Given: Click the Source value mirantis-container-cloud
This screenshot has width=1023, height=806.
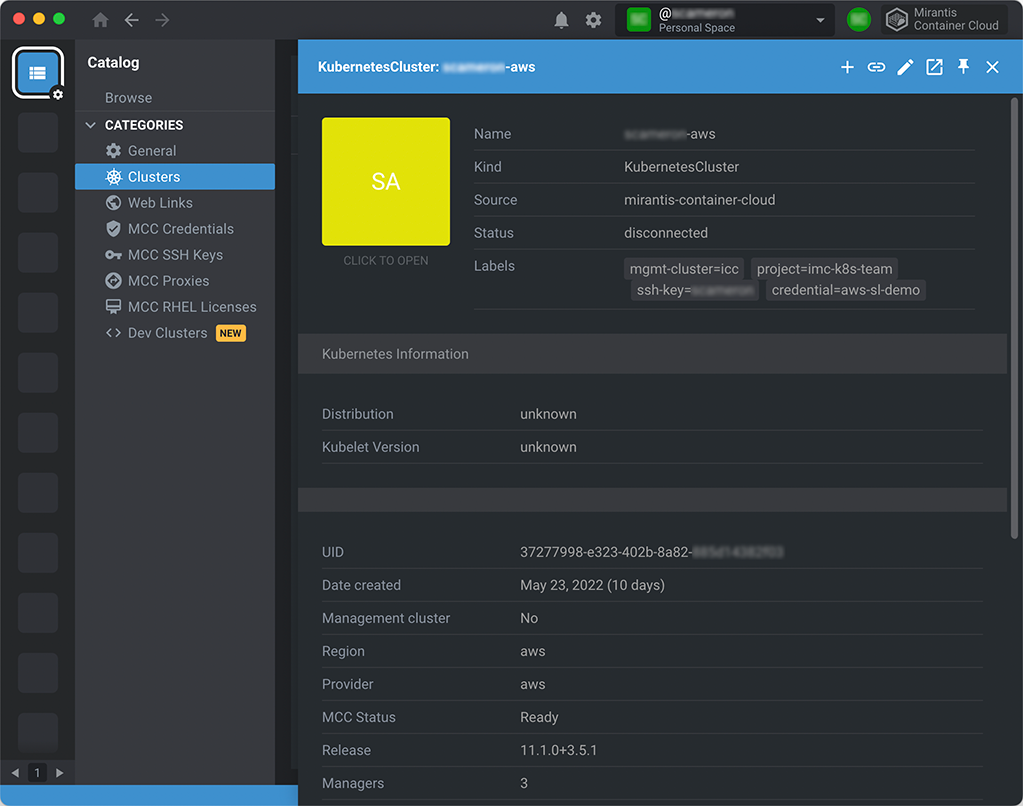Looking at the screenshot, I should 699,200.
